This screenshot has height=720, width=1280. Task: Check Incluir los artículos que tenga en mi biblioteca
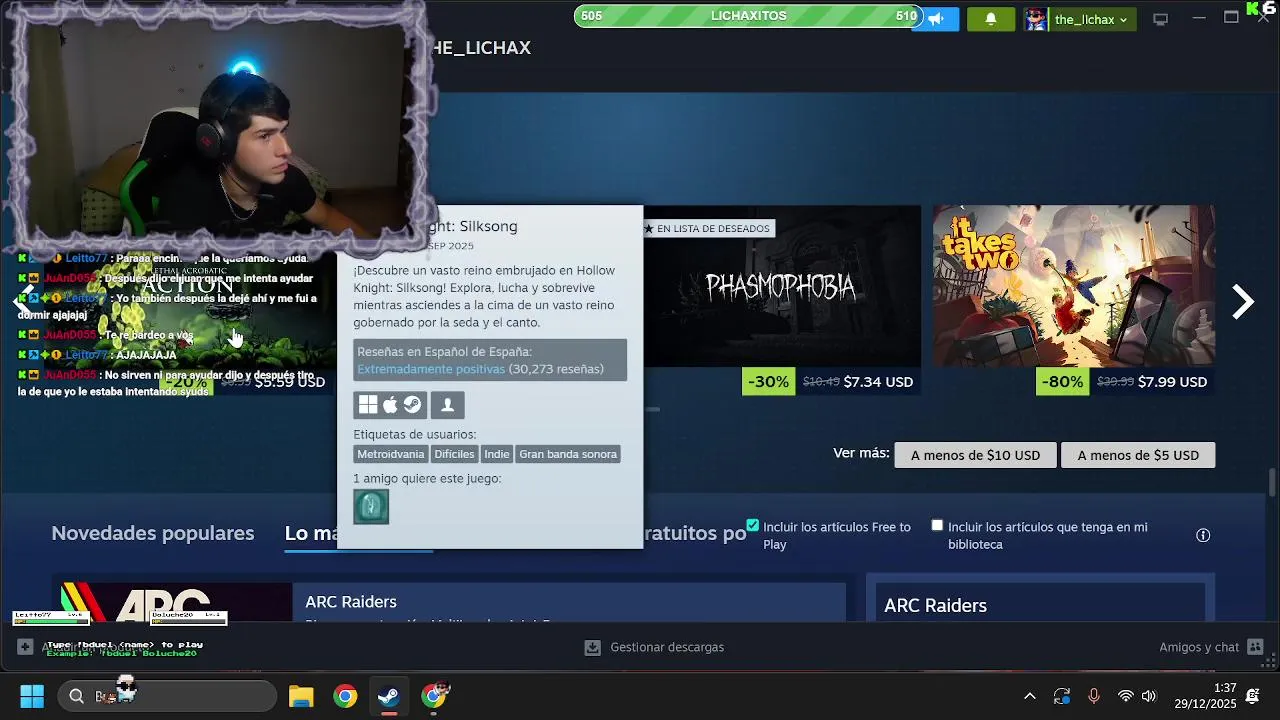click(937, 525)
